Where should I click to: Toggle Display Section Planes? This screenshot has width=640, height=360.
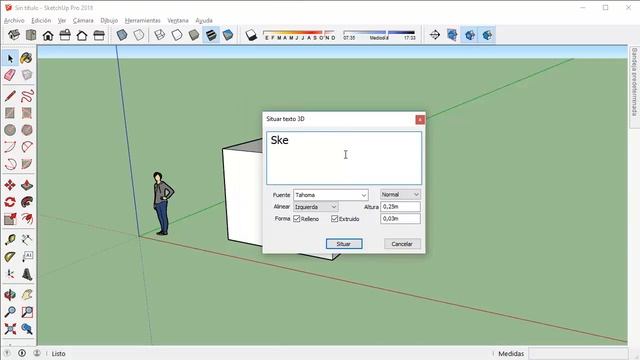click(452, 35)
